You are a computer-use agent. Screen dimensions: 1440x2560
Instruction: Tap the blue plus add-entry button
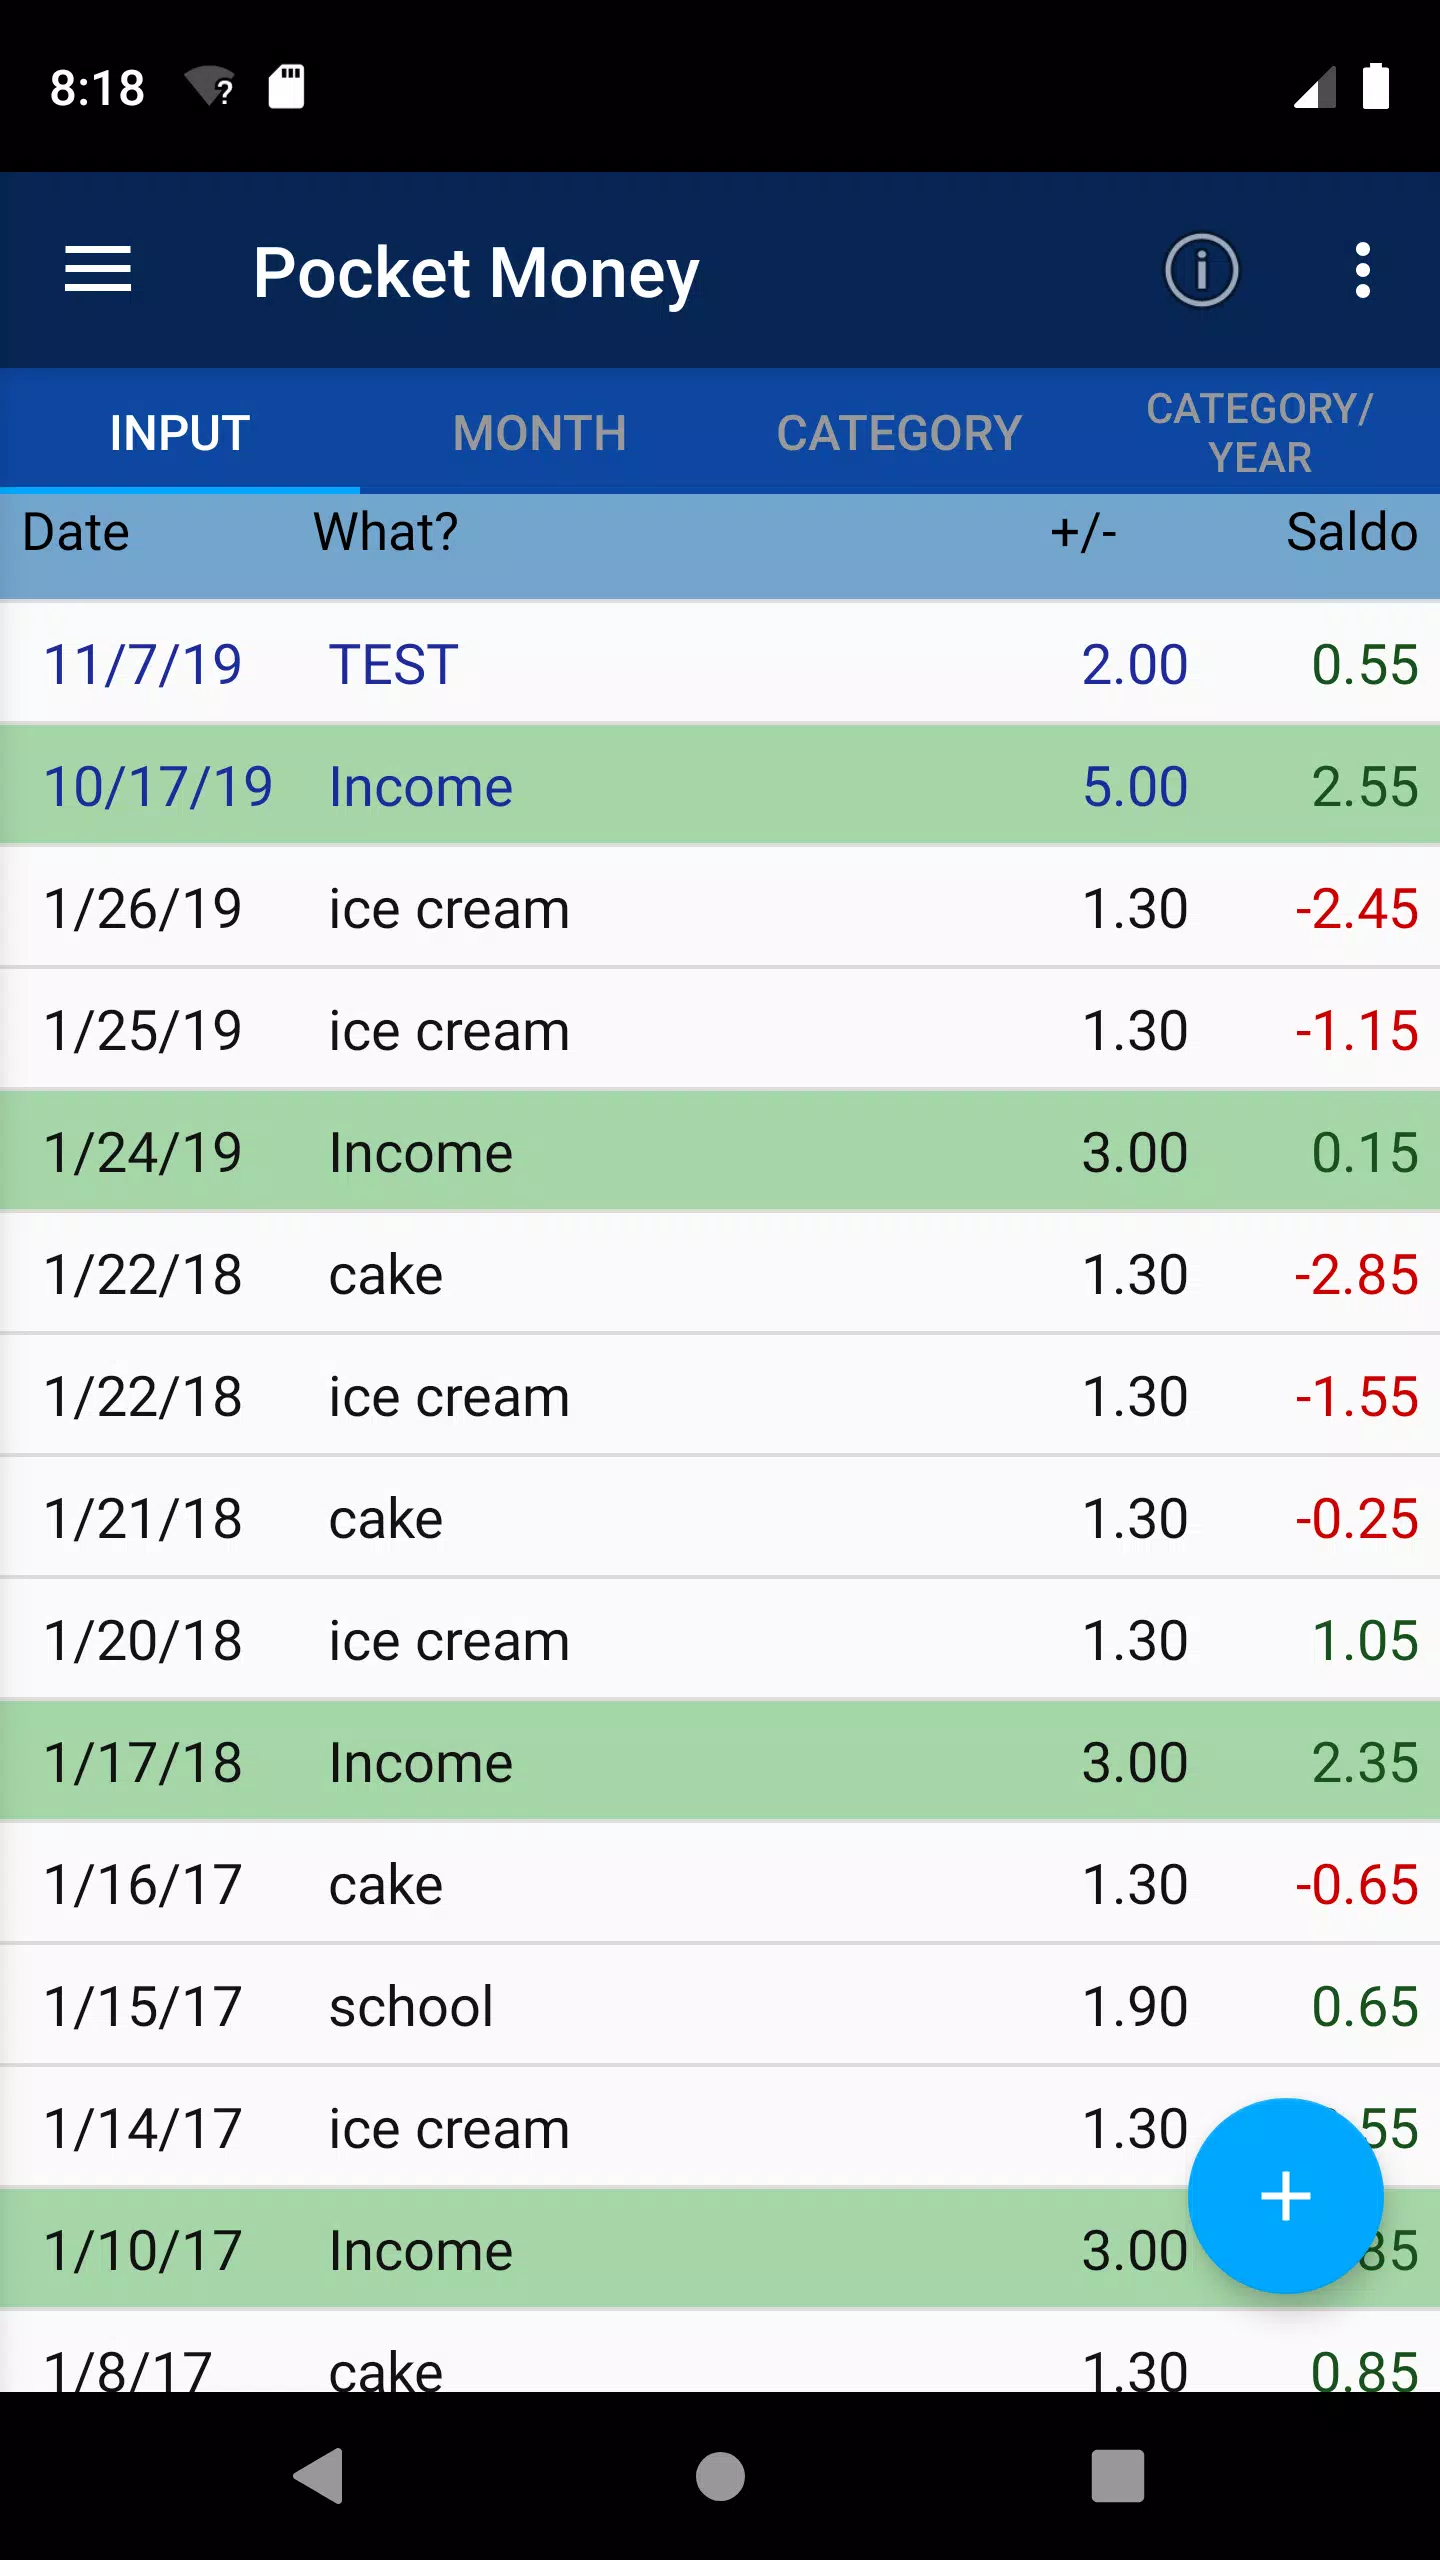pyautogui.click(x=1285, y=2195)
